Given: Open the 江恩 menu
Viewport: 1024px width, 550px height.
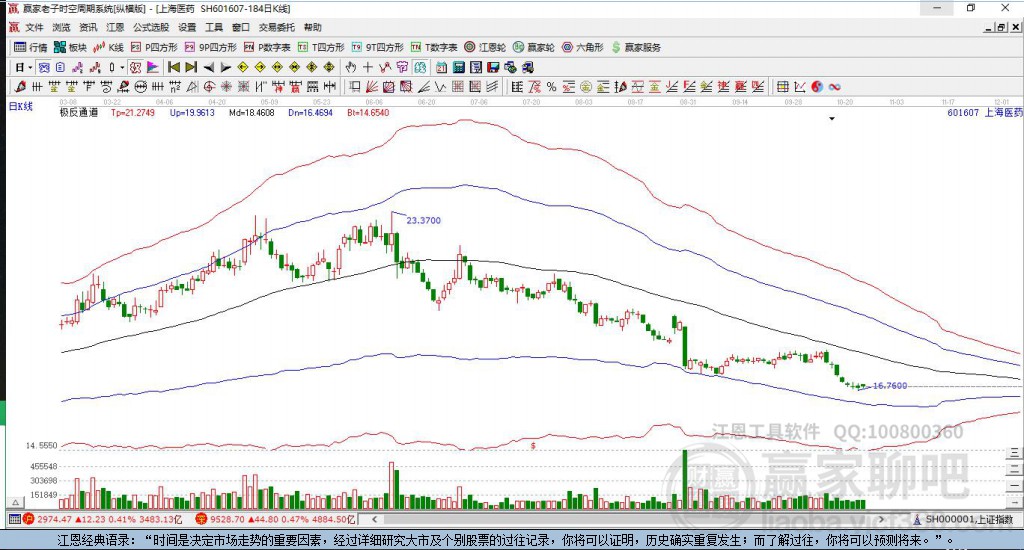Looking at the screenshot, I should pos(115,27).
